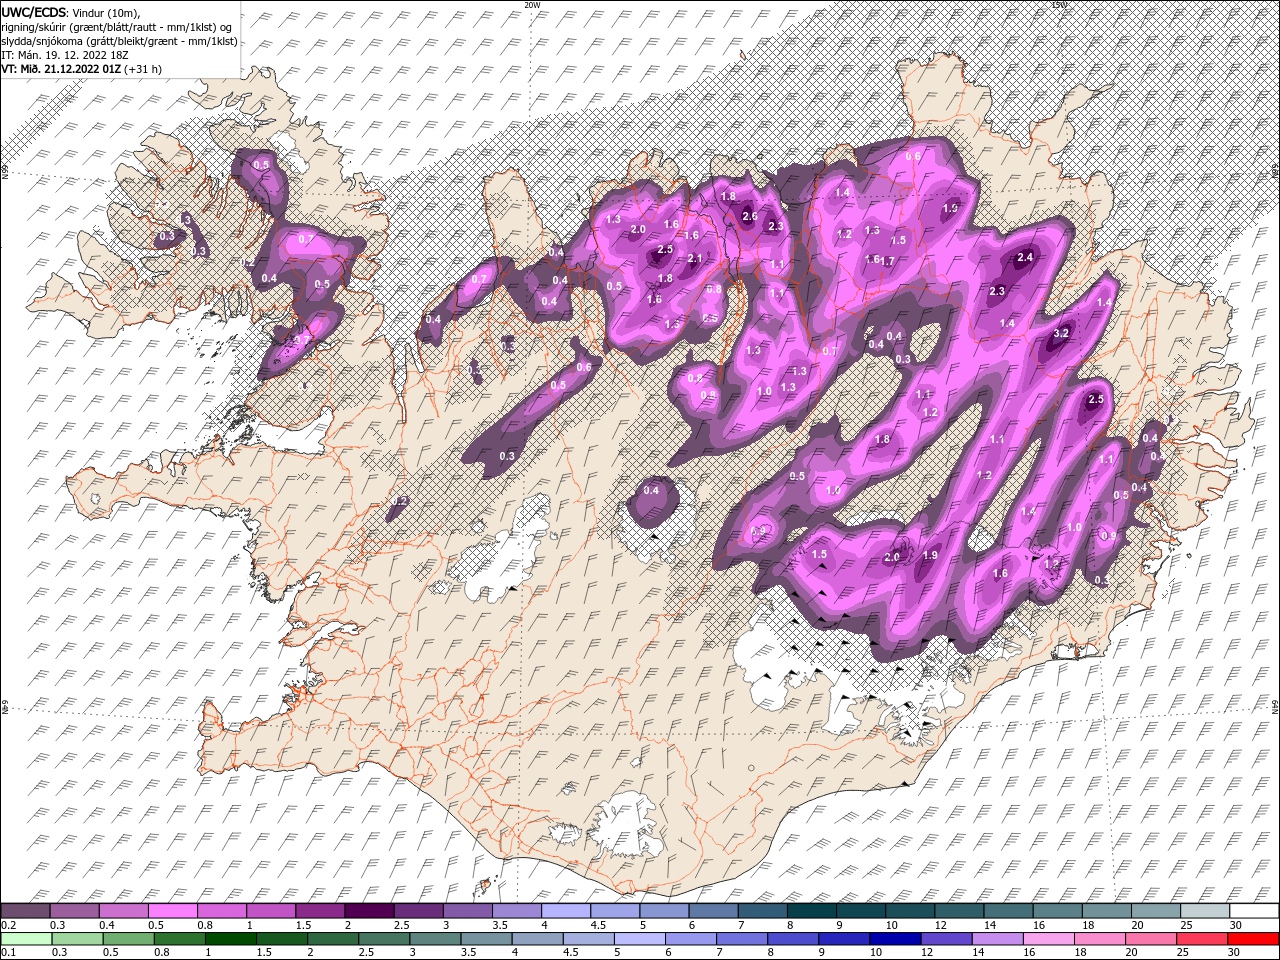Click the 2.6 snowfall value on the map

coord(749,216)
